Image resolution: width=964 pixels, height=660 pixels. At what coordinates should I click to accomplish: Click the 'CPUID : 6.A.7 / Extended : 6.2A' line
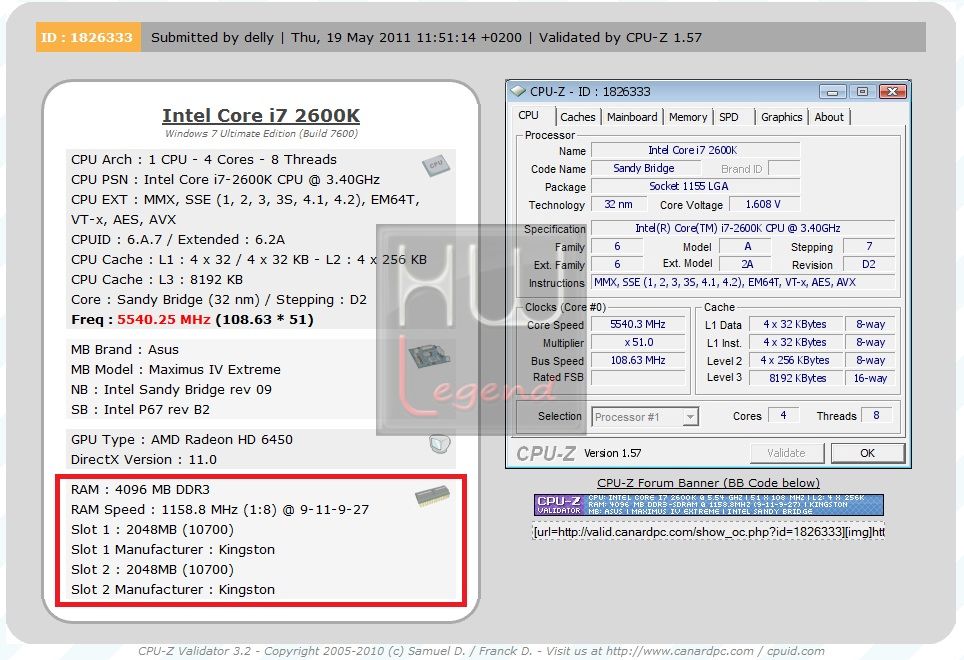pyautogui.click(x=178, y=240)
